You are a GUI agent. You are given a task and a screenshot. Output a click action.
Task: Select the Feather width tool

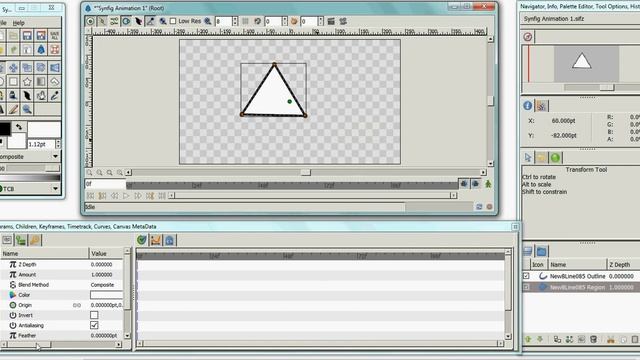(27, 96)
